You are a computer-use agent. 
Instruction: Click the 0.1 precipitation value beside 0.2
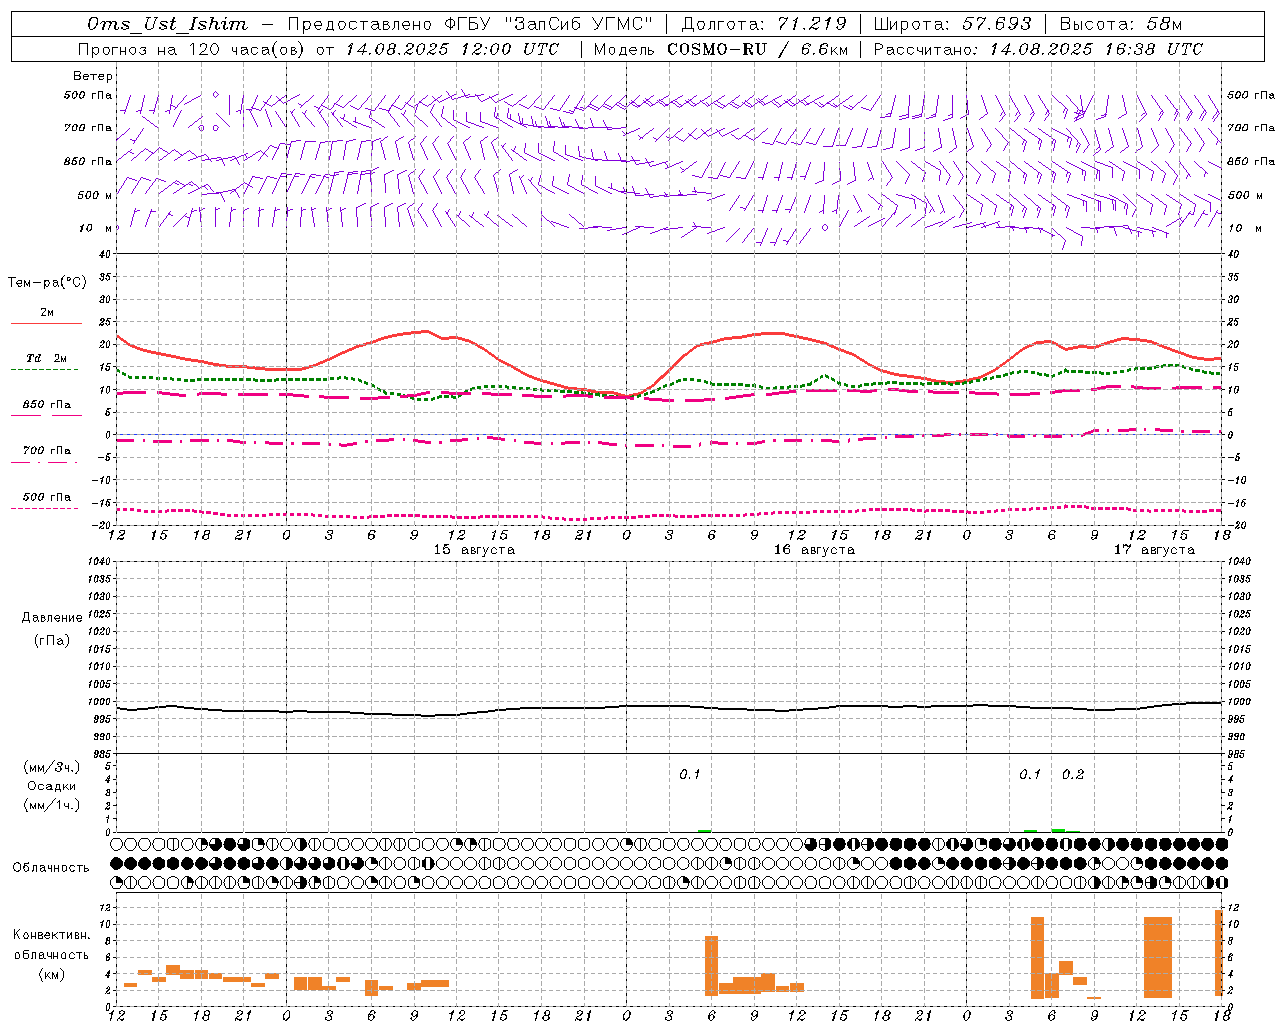click(1030, 775)
